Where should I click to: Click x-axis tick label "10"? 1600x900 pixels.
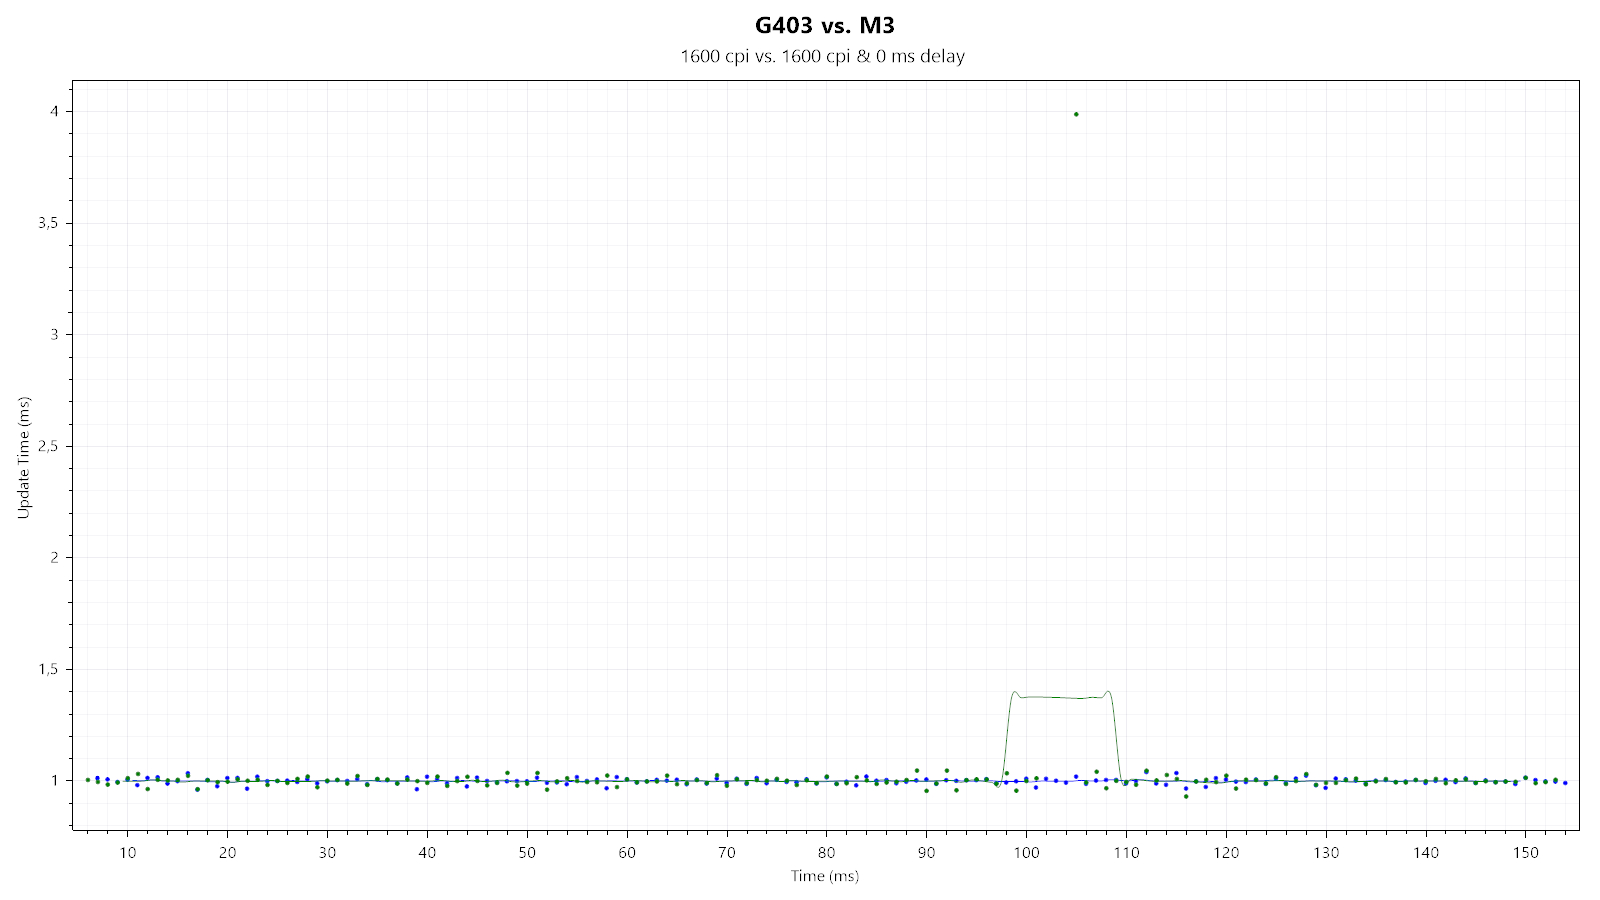[128, 852]
